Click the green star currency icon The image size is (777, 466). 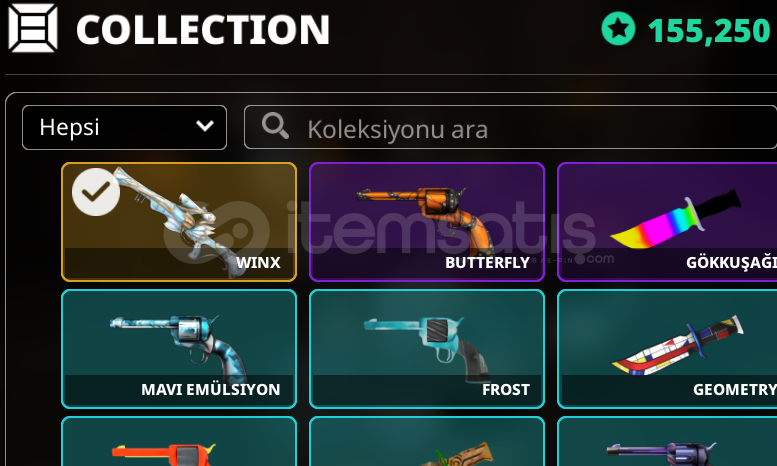pyautogui.click(x=618, y=29)
